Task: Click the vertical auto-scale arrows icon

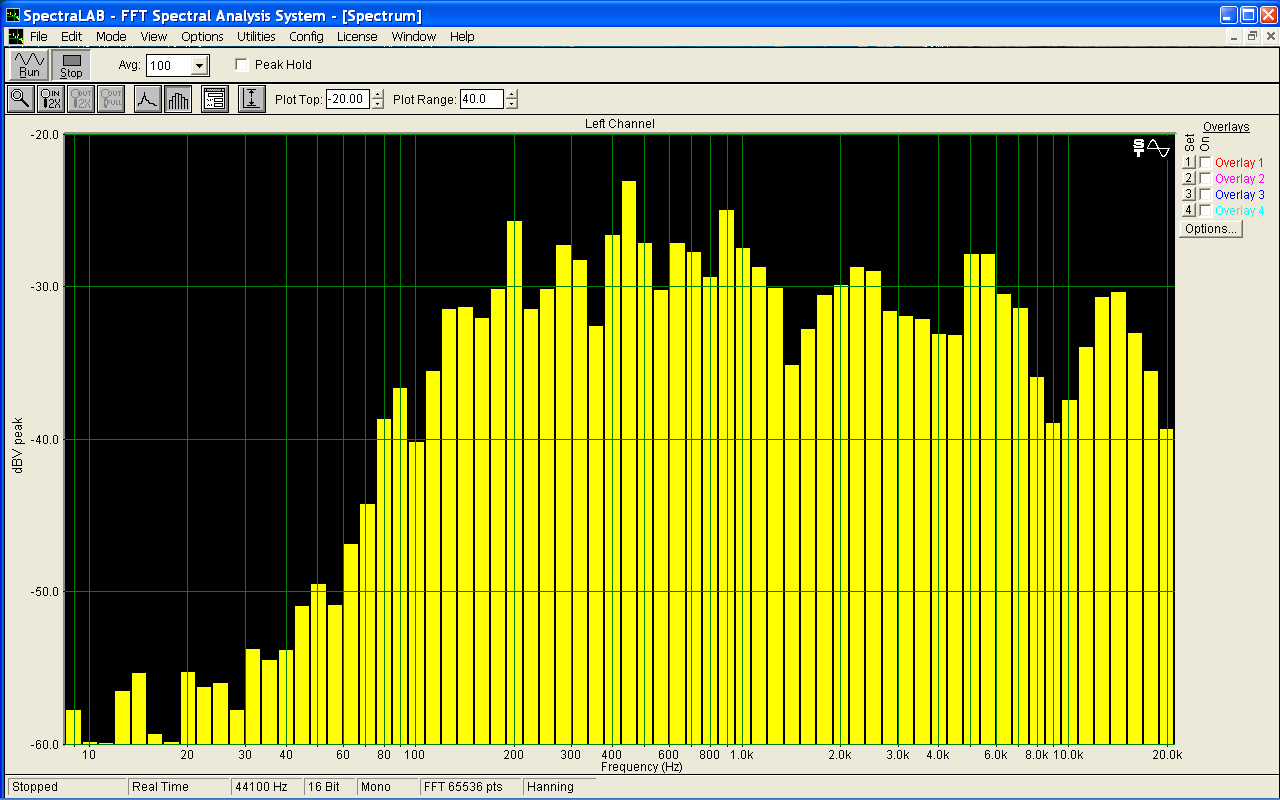Action: (252, 99)
